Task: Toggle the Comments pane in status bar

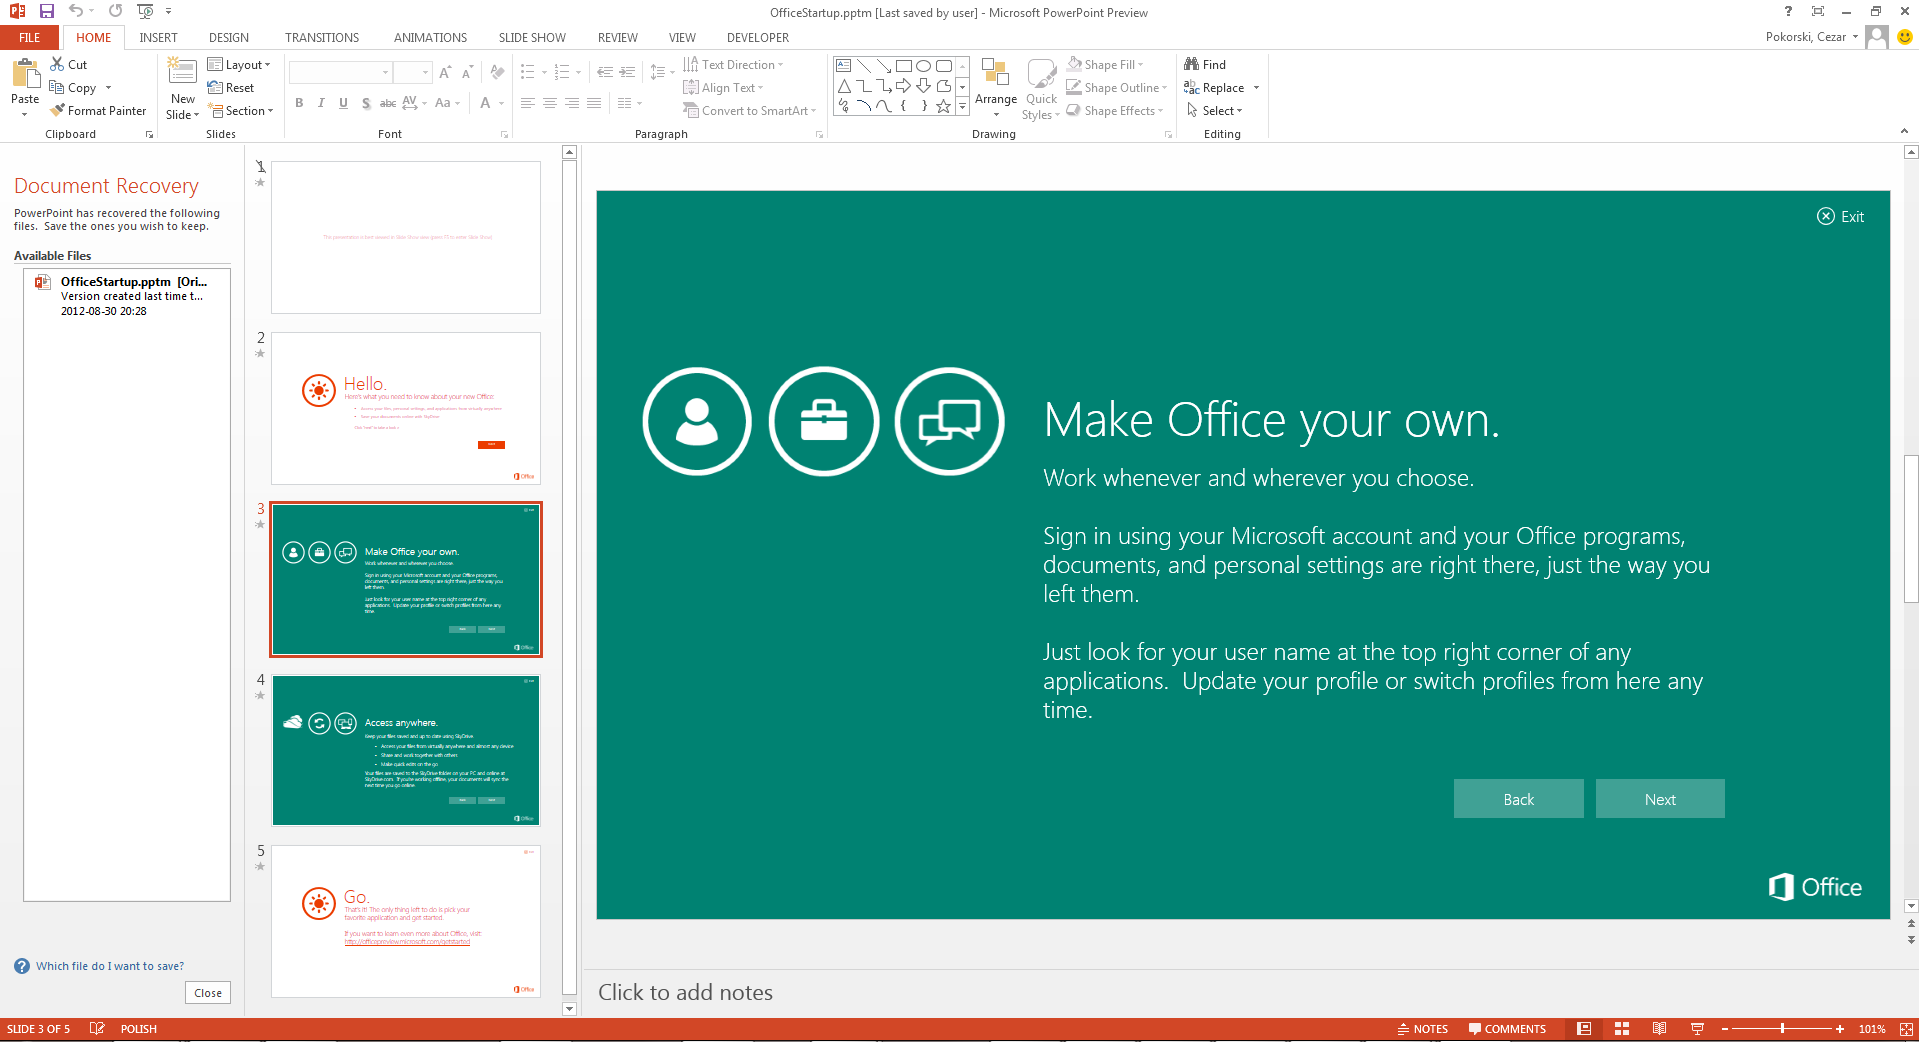Action: [1507, 1029]
